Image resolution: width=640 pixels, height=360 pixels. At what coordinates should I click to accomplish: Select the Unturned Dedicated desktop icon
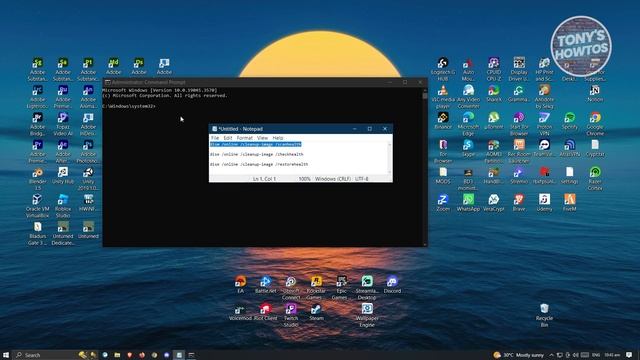point(63,233)
